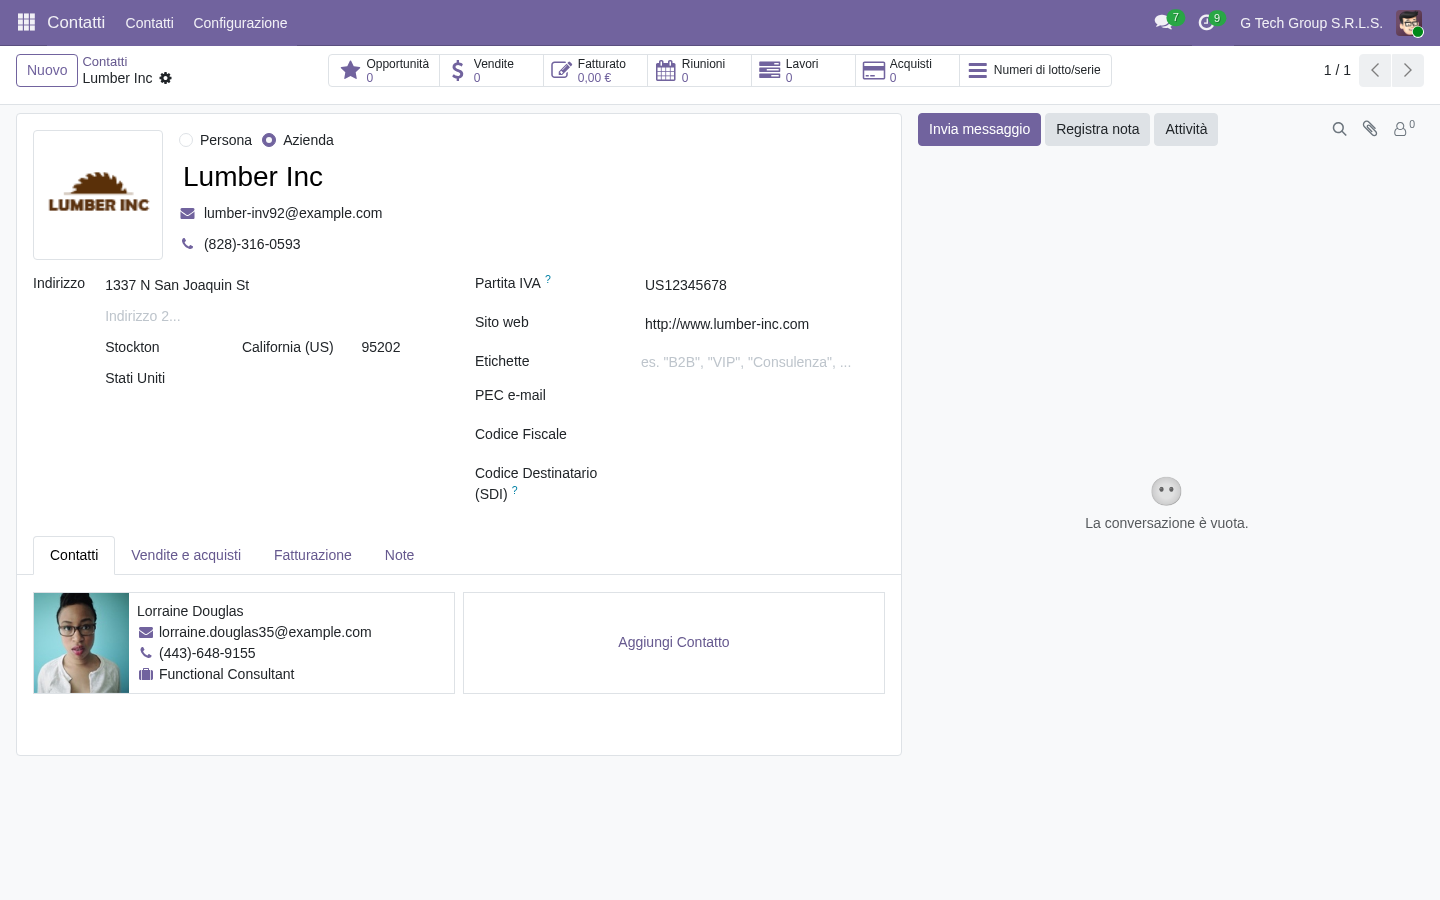Open the Opportunità star smart button
The height and width of the screenshot is (900, 1440).
click(x=384, y=70)
